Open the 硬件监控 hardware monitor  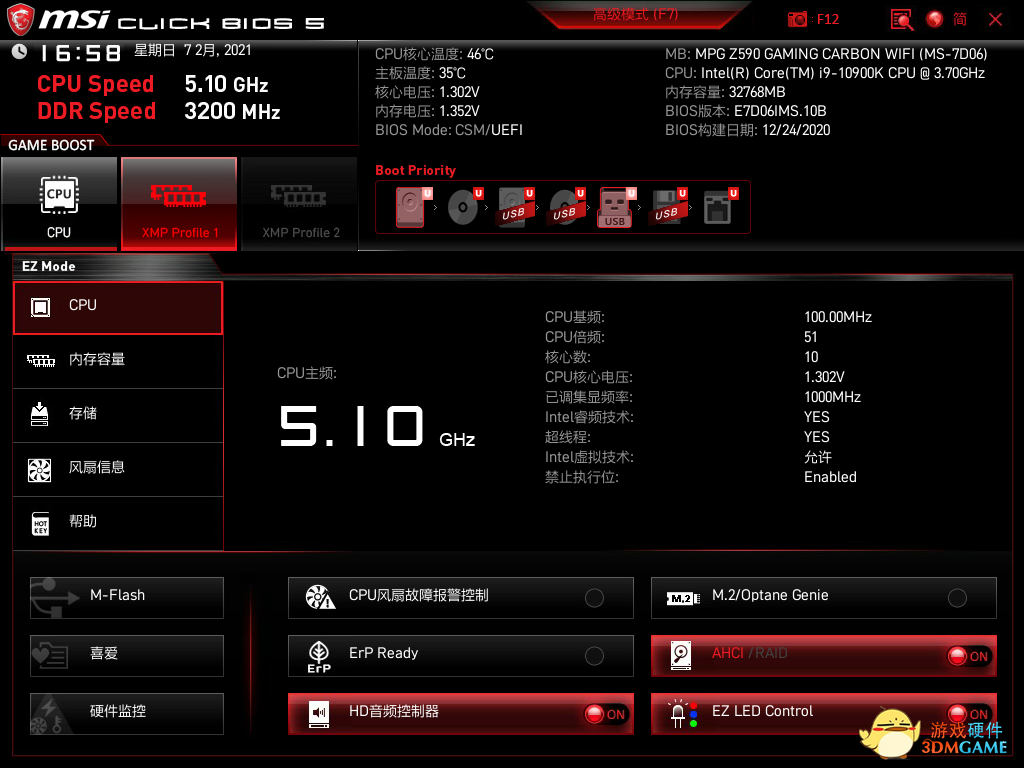click(x=127, y=714)
